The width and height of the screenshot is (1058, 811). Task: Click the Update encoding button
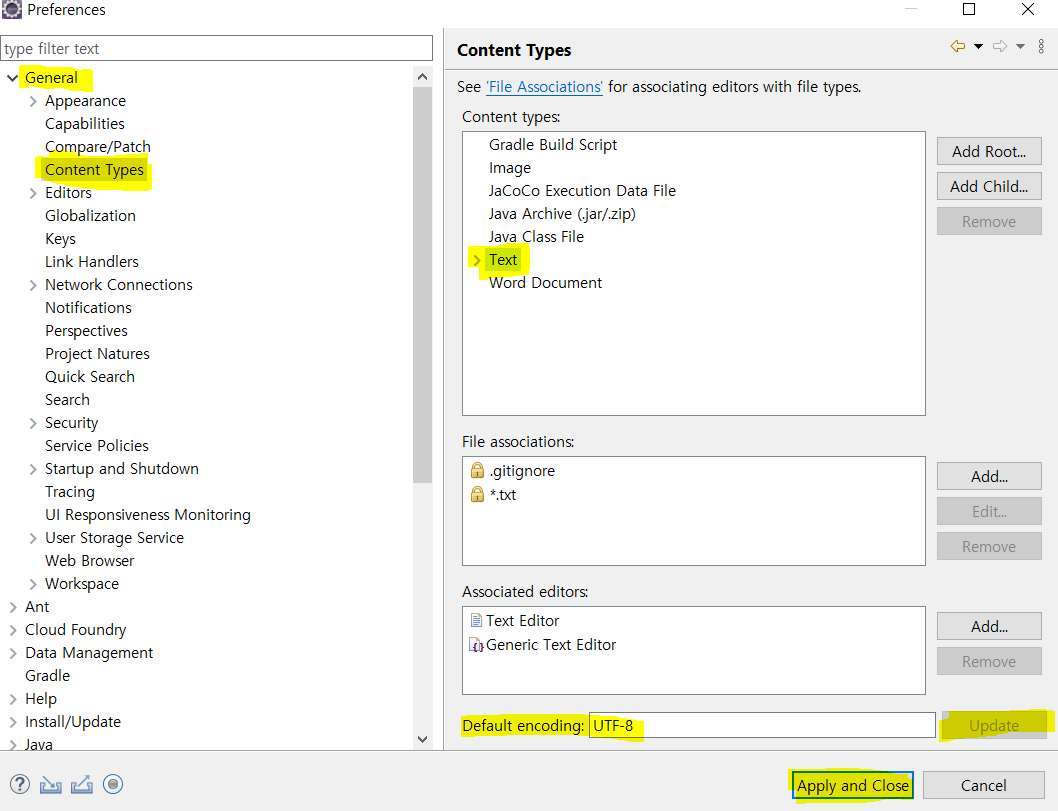(994, 725)
